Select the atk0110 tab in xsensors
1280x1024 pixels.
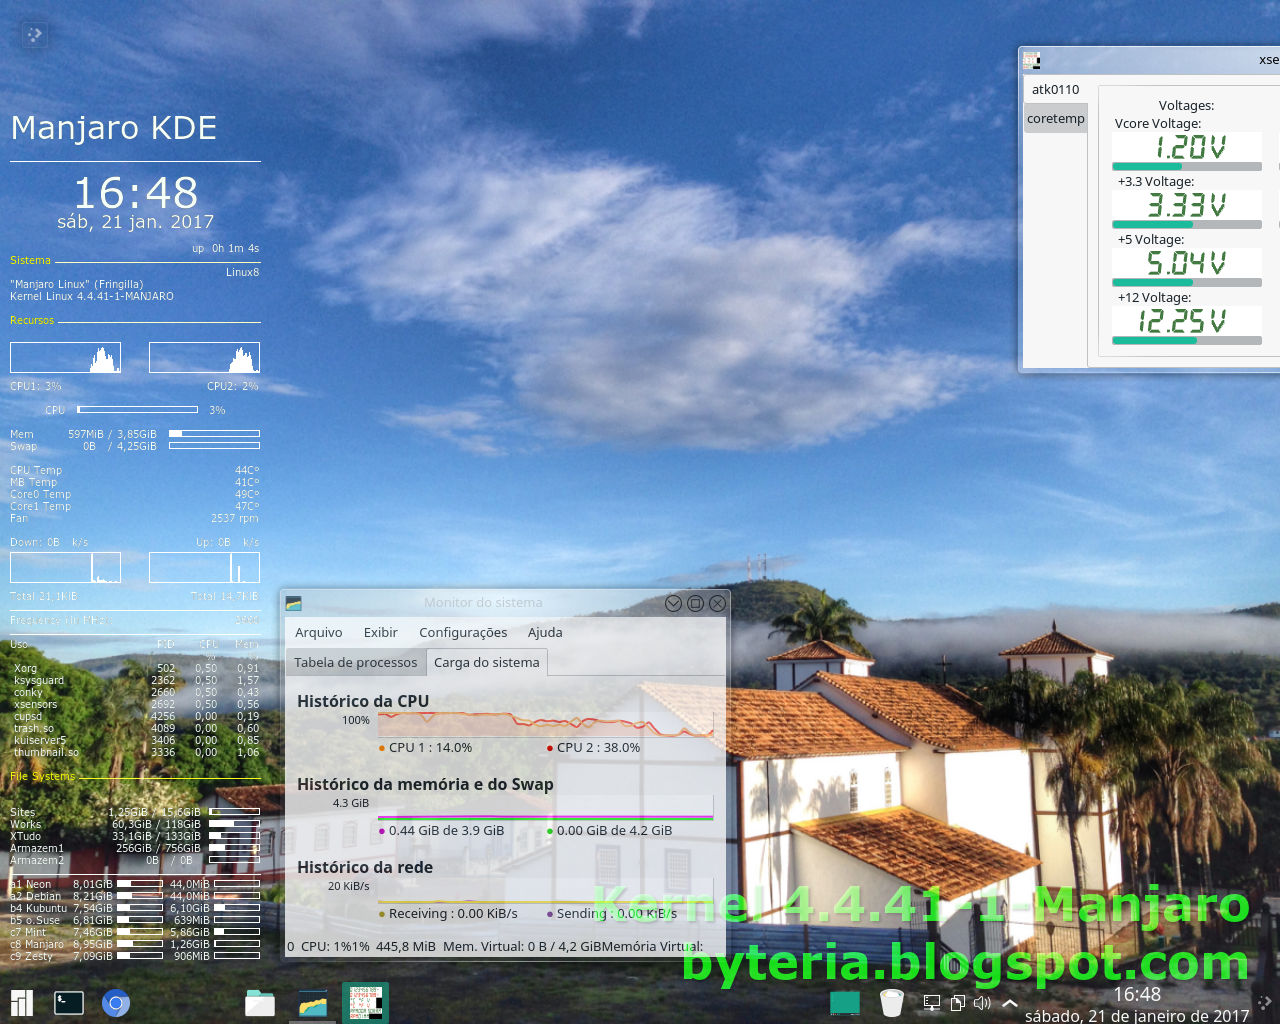click(x=1055, y=89)
